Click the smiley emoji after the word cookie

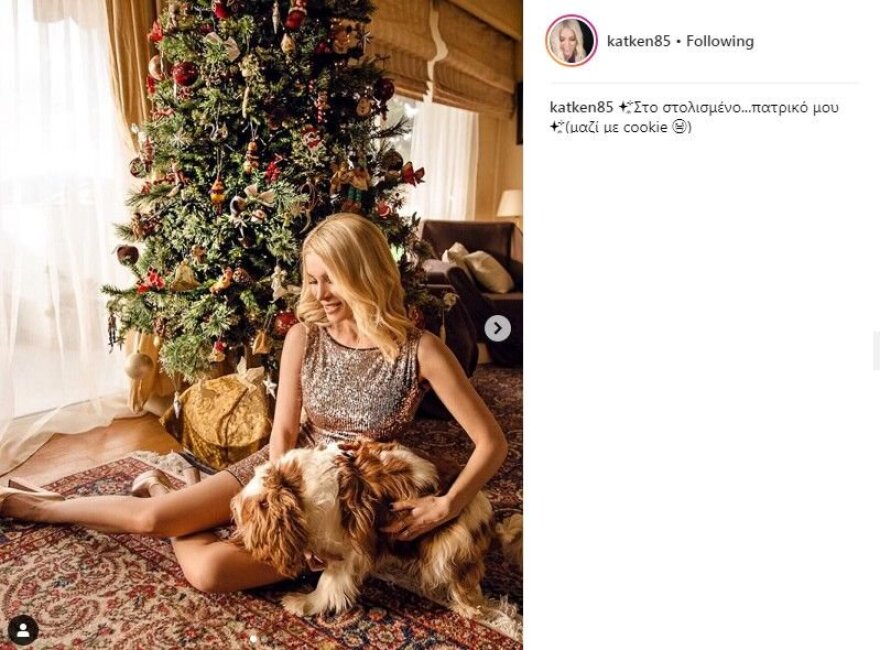point(680,127)
